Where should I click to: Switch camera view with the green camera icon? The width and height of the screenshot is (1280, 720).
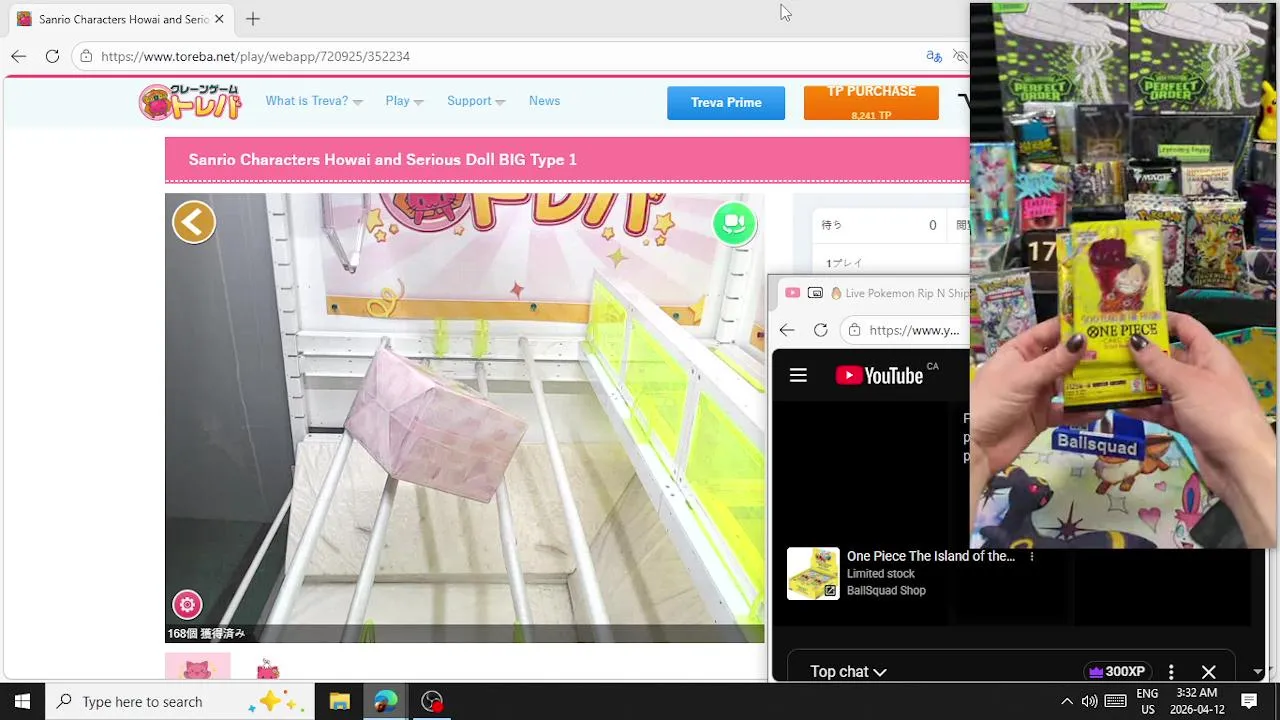coord(734,223)
